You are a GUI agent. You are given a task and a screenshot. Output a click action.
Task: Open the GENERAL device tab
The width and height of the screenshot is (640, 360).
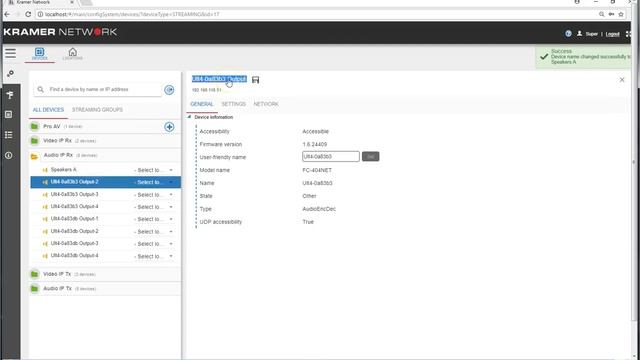pos(202,104)
